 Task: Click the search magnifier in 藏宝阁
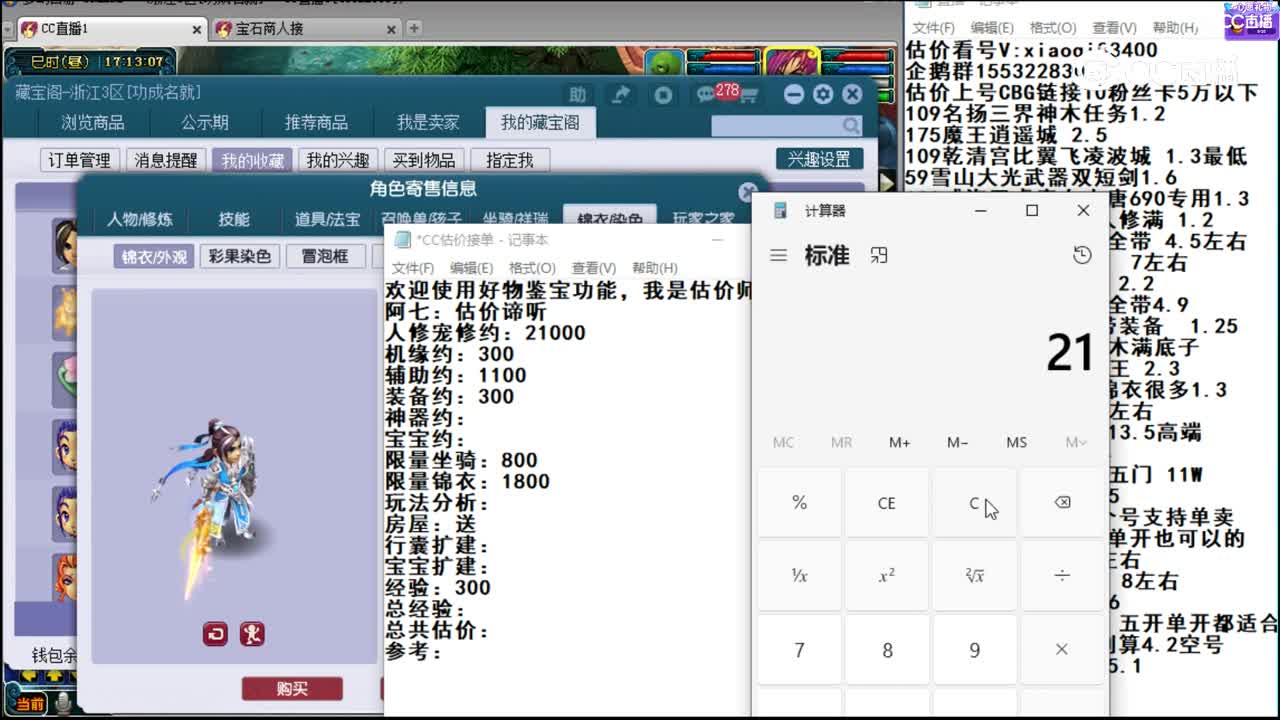[x=851, y=126]
